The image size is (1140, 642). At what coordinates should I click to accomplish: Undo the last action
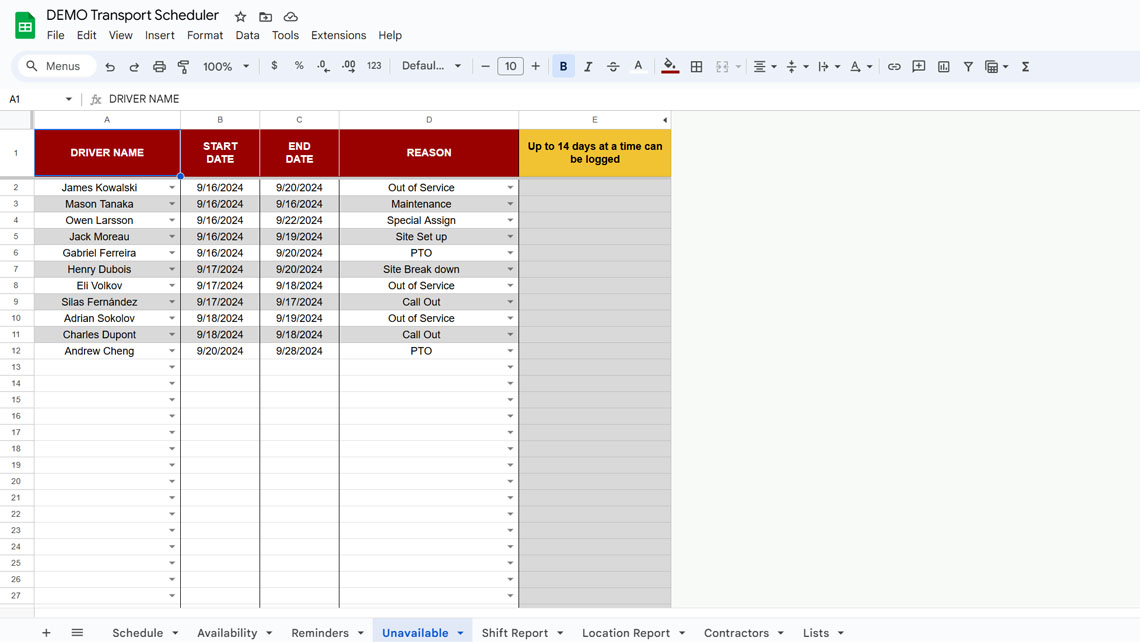click(x=110, y=67)
